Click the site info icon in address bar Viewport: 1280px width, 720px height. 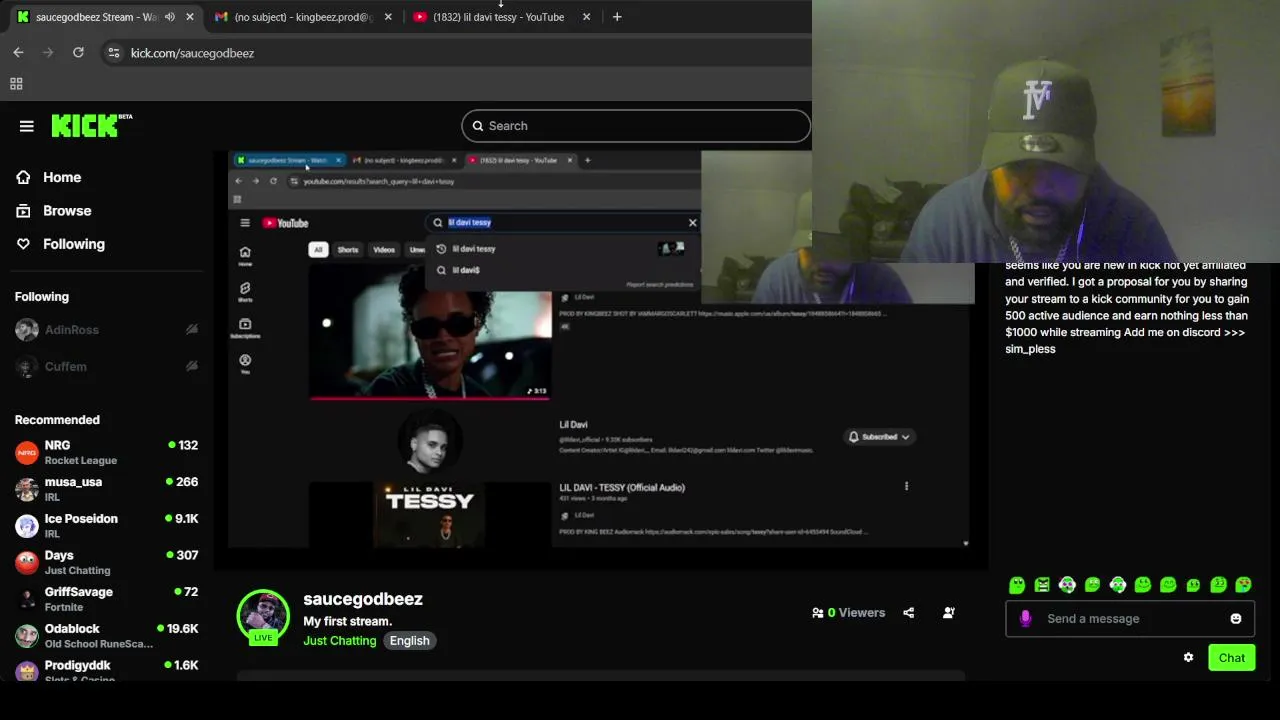[114, 53]
